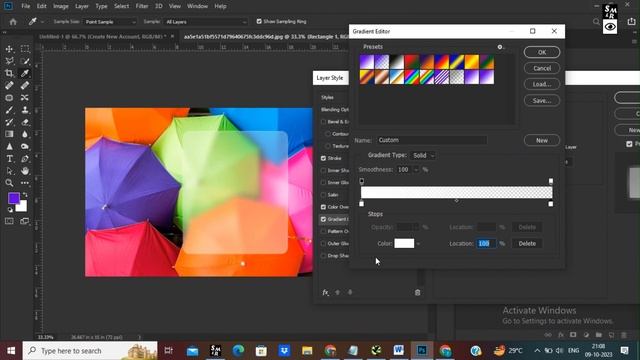This screenshot has width=640, height=360.
Task: Enable the Pattern Overlay checkbox
Action: pos(323,231)
